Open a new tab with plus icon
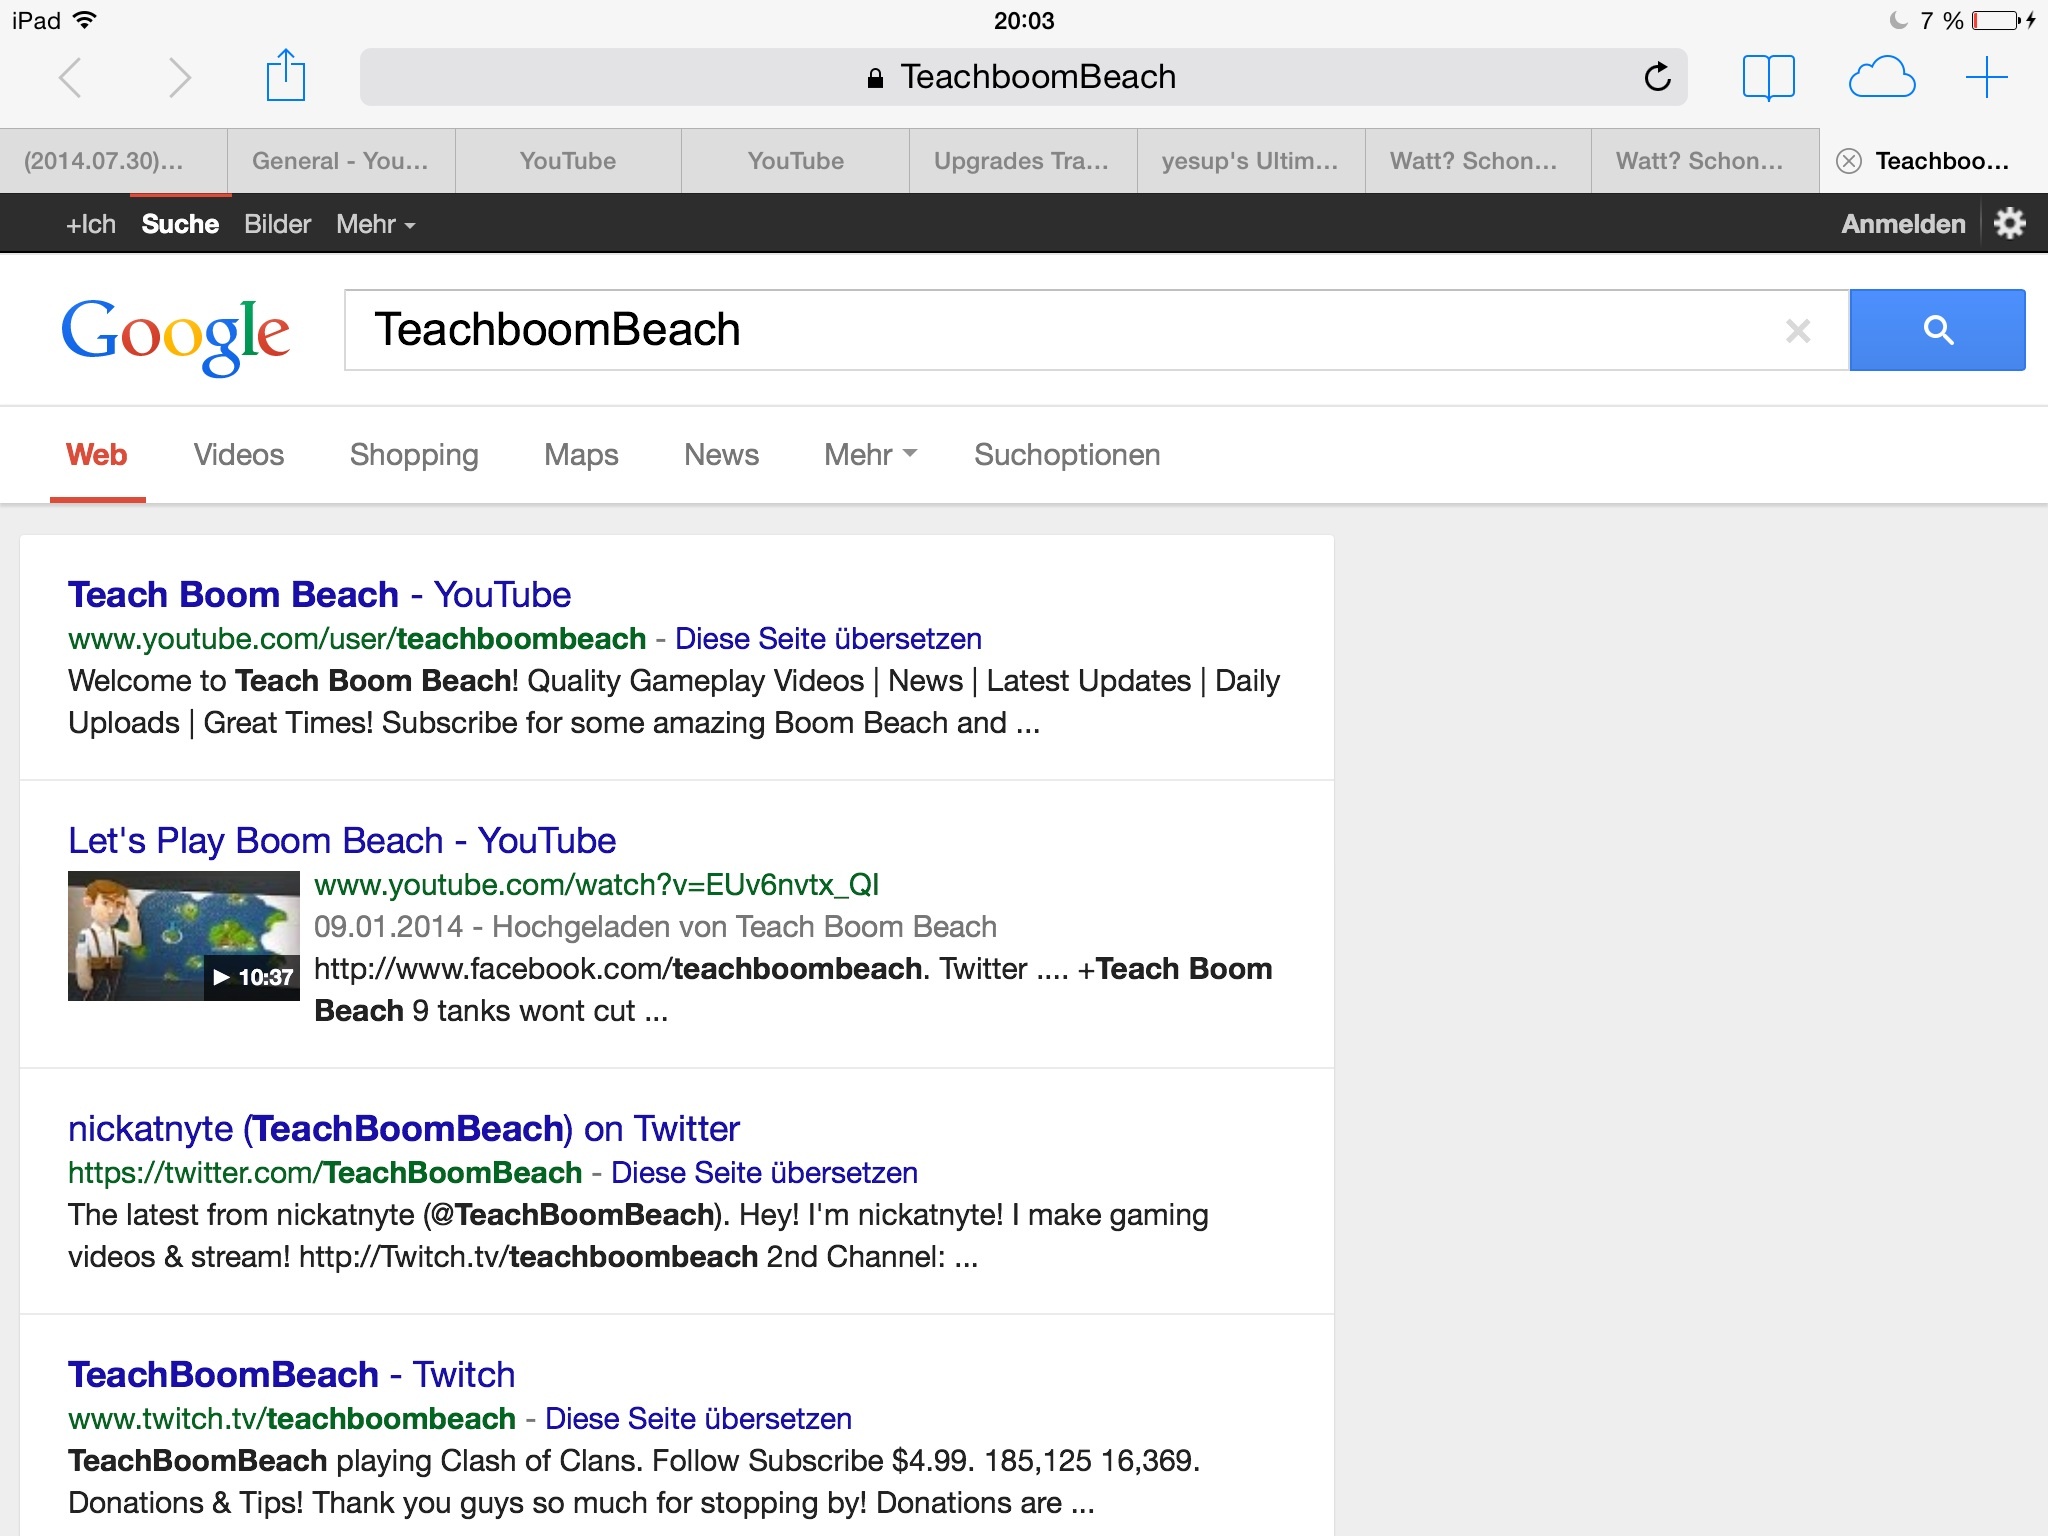 click(x=1986, y=77)
